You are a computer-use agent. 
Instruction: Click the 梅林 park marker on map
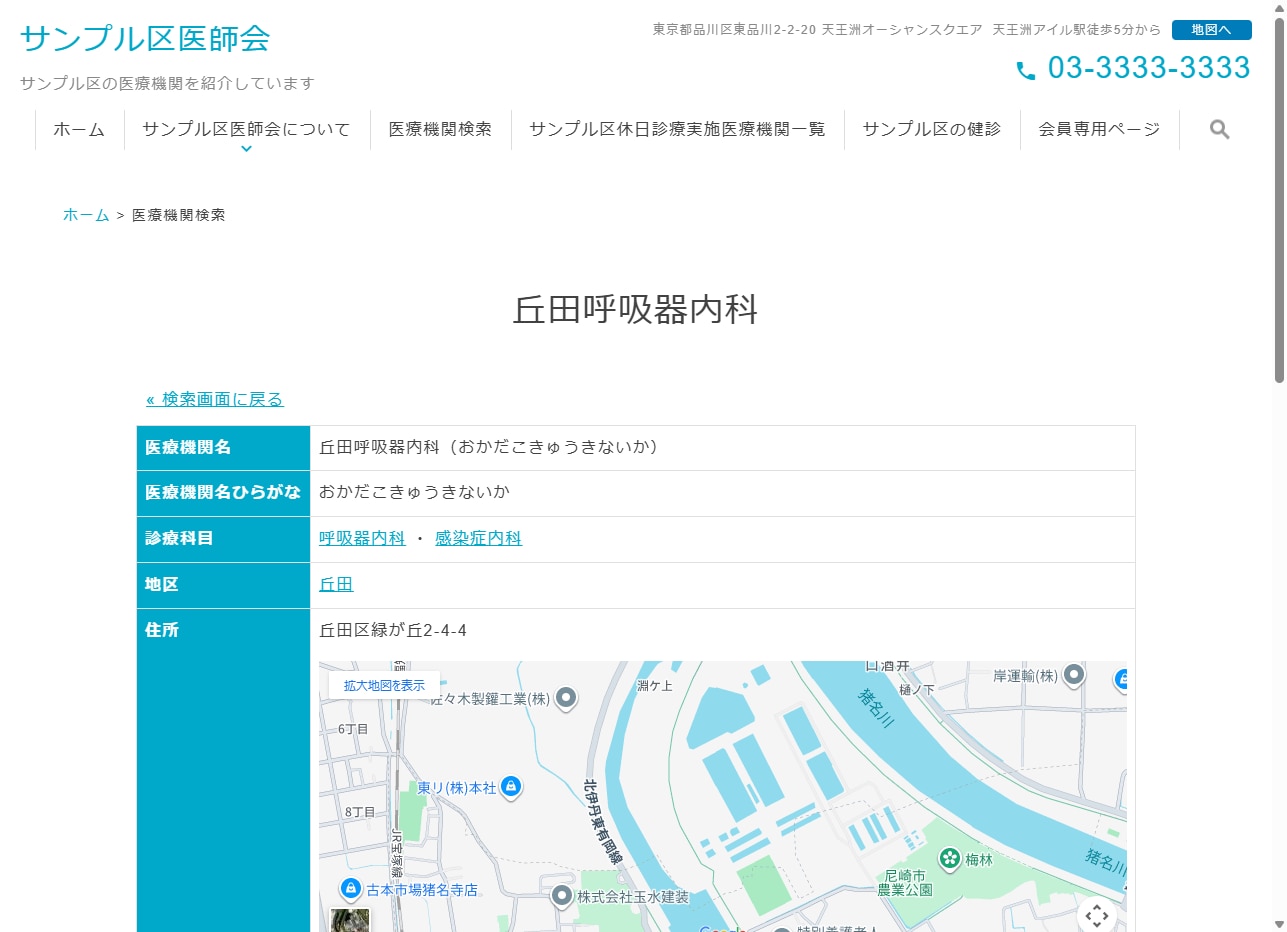(x=949, y=858)
